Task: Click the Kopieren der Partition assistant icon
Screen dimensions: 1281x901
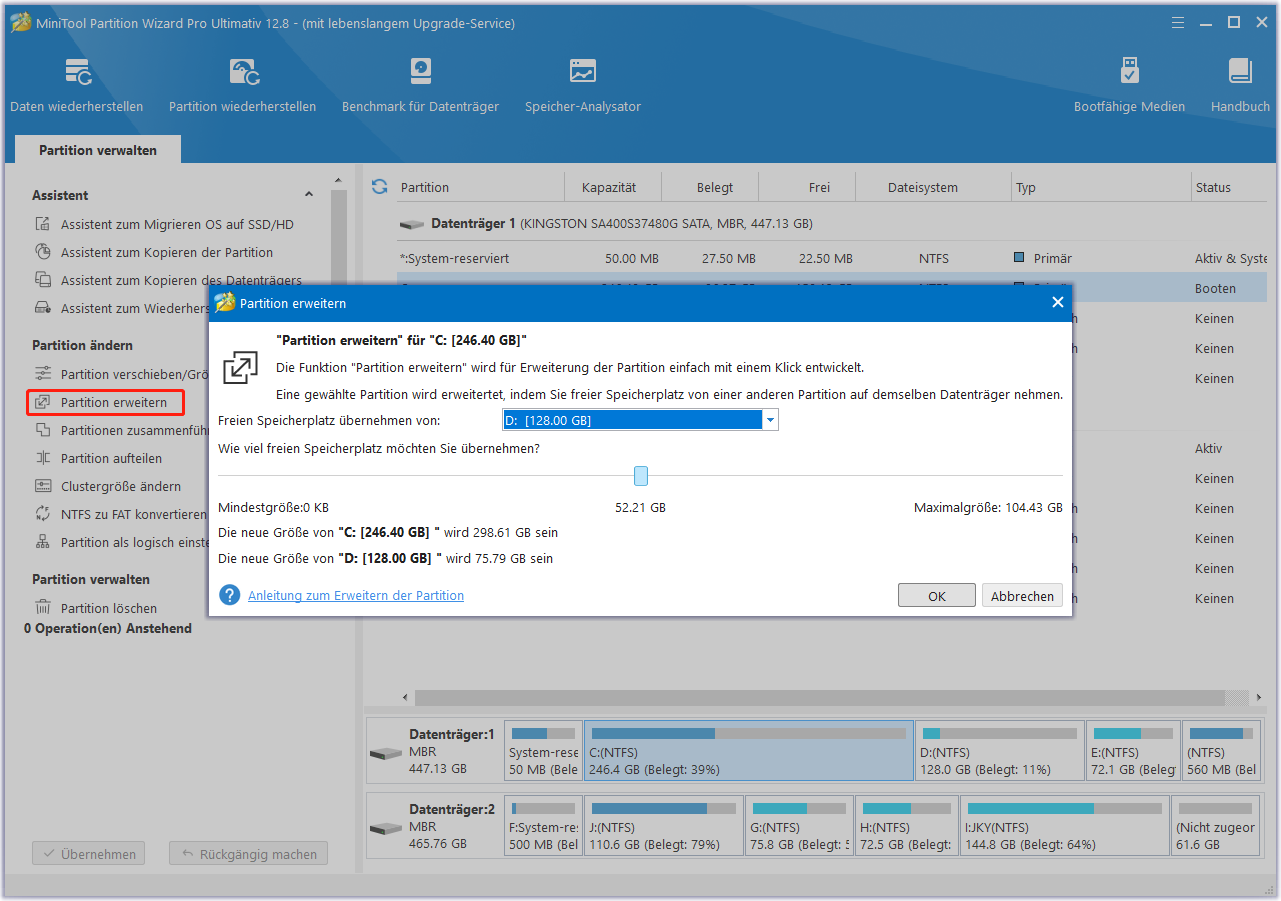Action: [x=43, y=252]
